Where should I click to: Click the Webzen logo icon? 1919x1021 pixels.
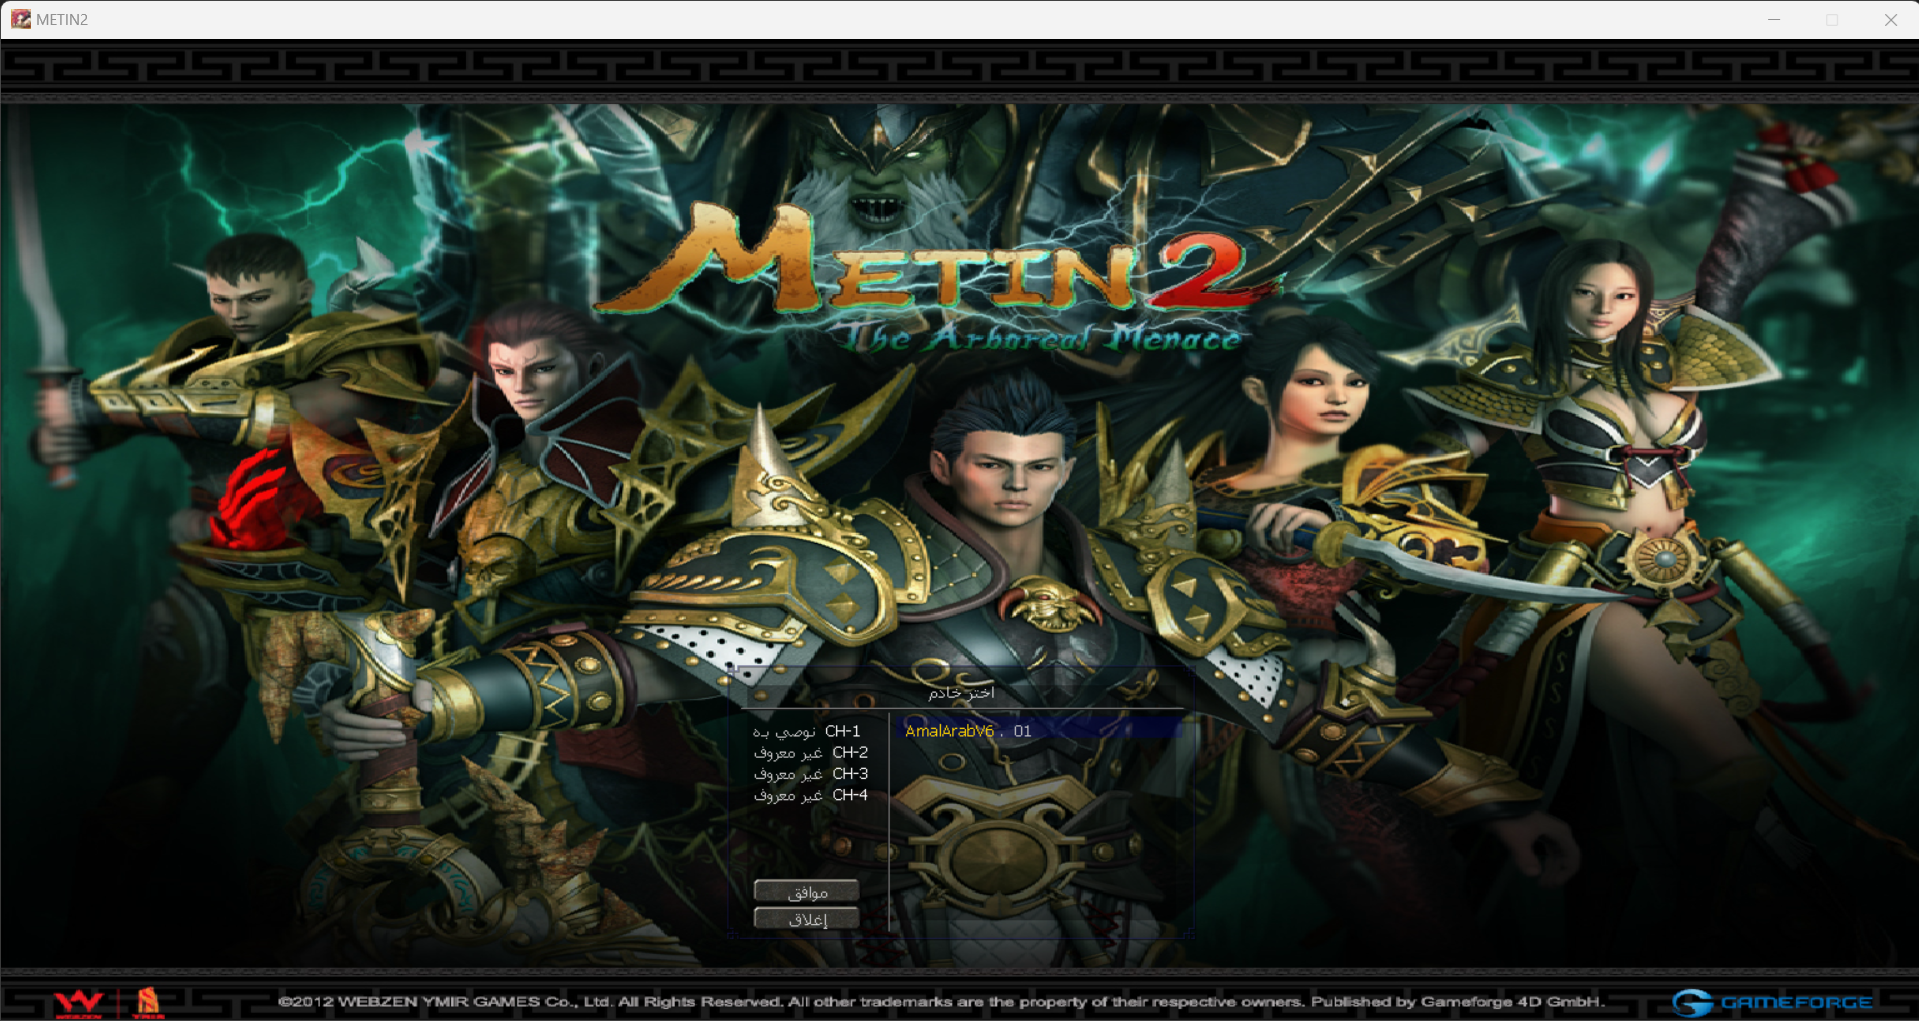click(x=78, y=1002)
